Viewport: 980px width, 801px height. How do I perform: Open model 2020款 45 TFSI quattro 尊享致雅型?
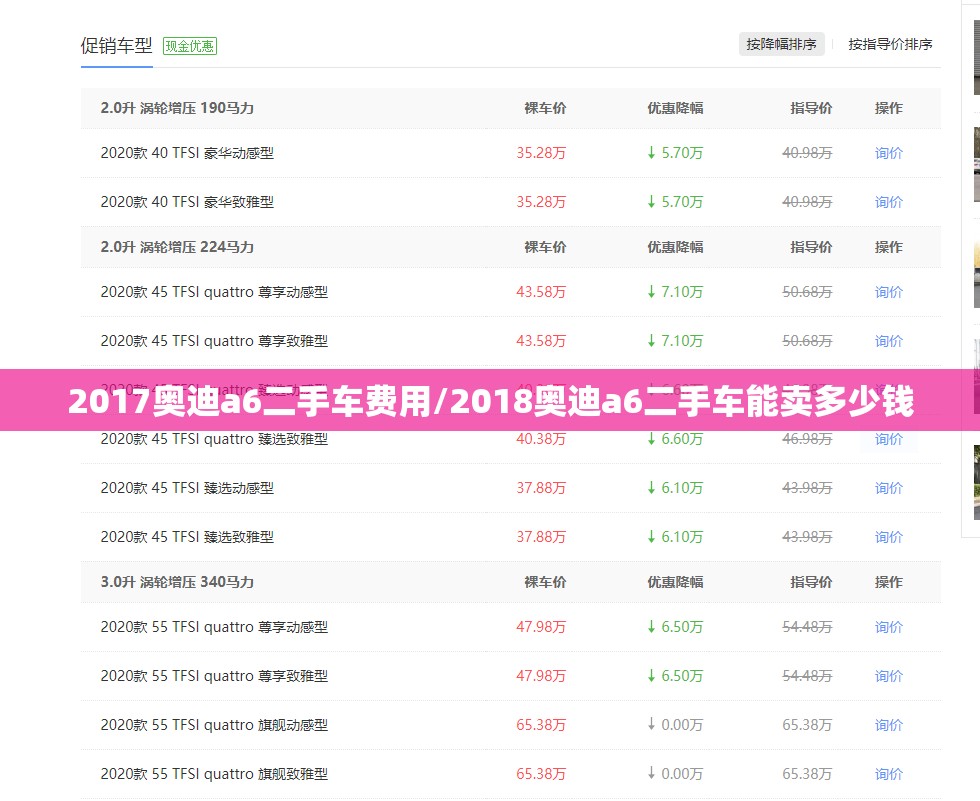pyautogui.click(x=214, y=341)
